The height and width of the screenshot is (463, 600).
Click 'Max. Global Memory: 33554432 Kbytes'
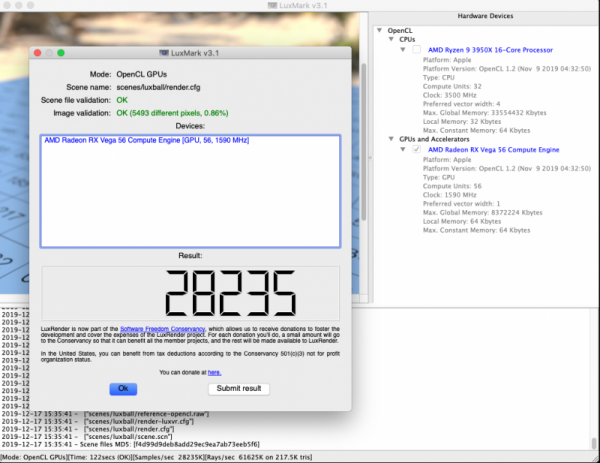(484, 113)
